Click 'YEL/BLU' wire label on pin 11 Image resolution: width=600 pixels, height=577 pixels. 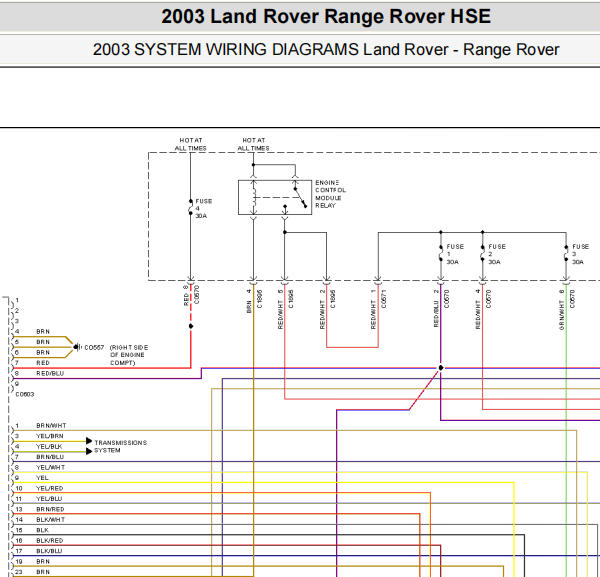point(49,499)
